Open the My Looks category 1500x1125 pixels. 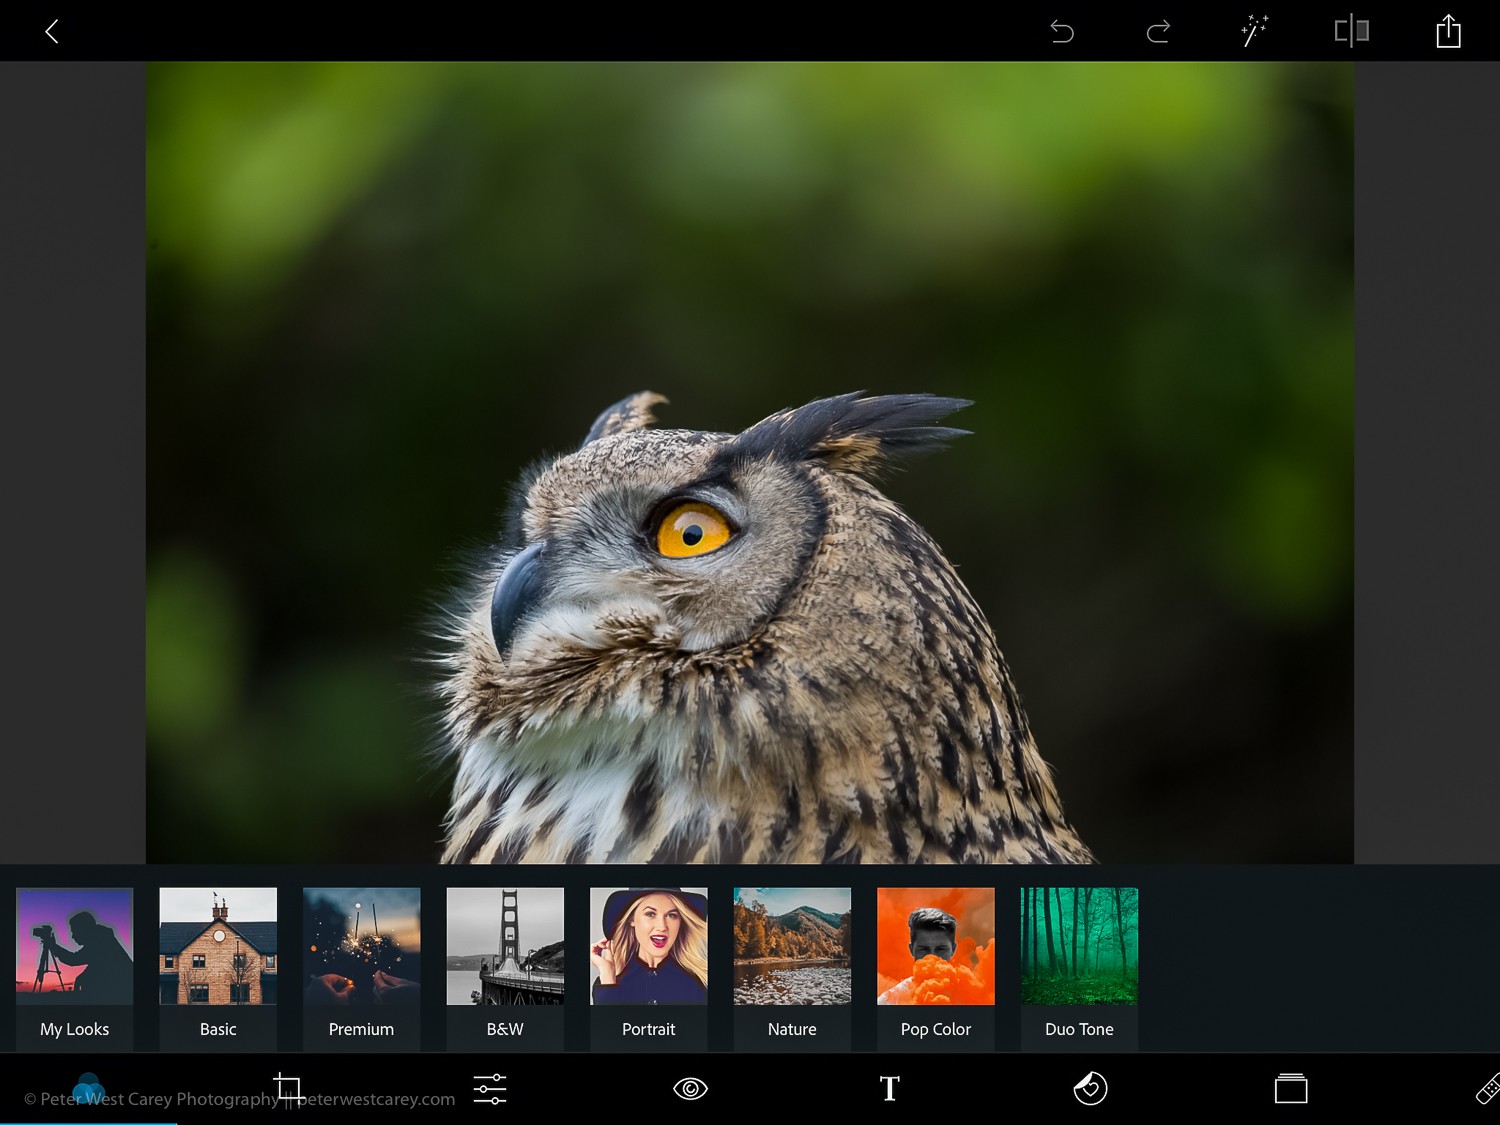click(75, 967)
